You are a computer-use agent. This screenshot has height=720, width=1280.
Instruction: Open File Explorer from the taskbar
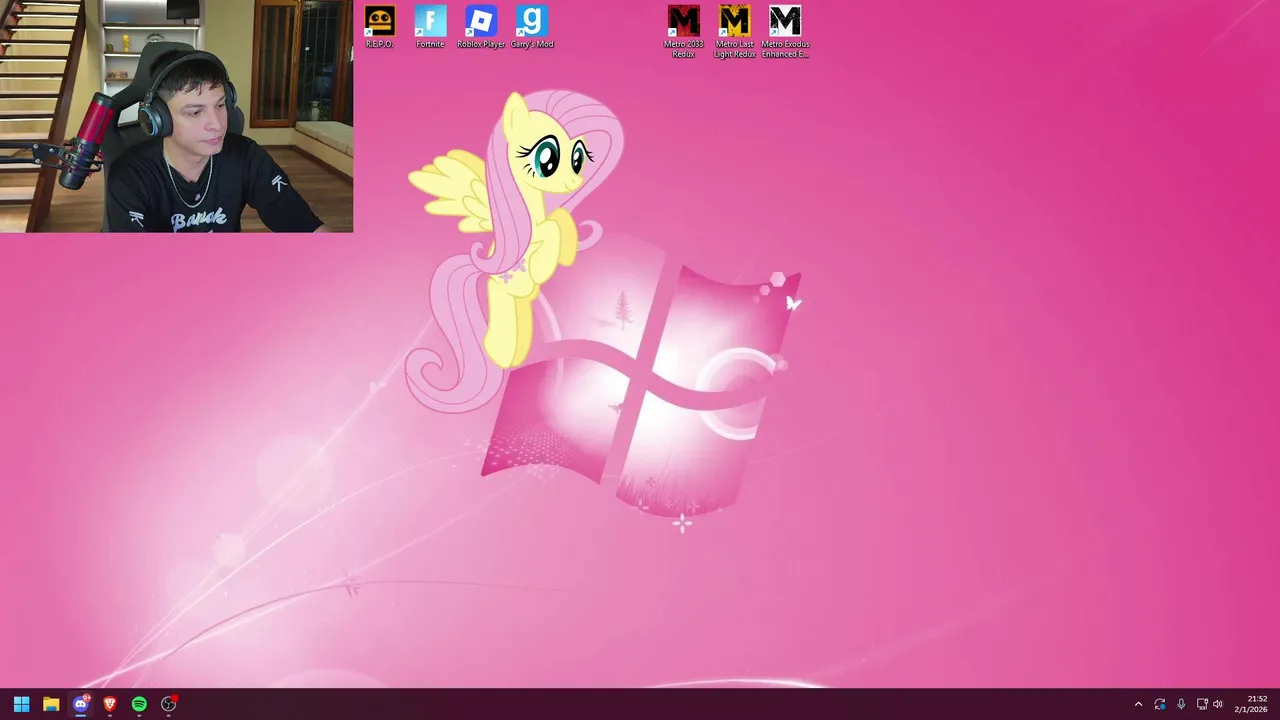pyautogui.click(x=51, y=704)
